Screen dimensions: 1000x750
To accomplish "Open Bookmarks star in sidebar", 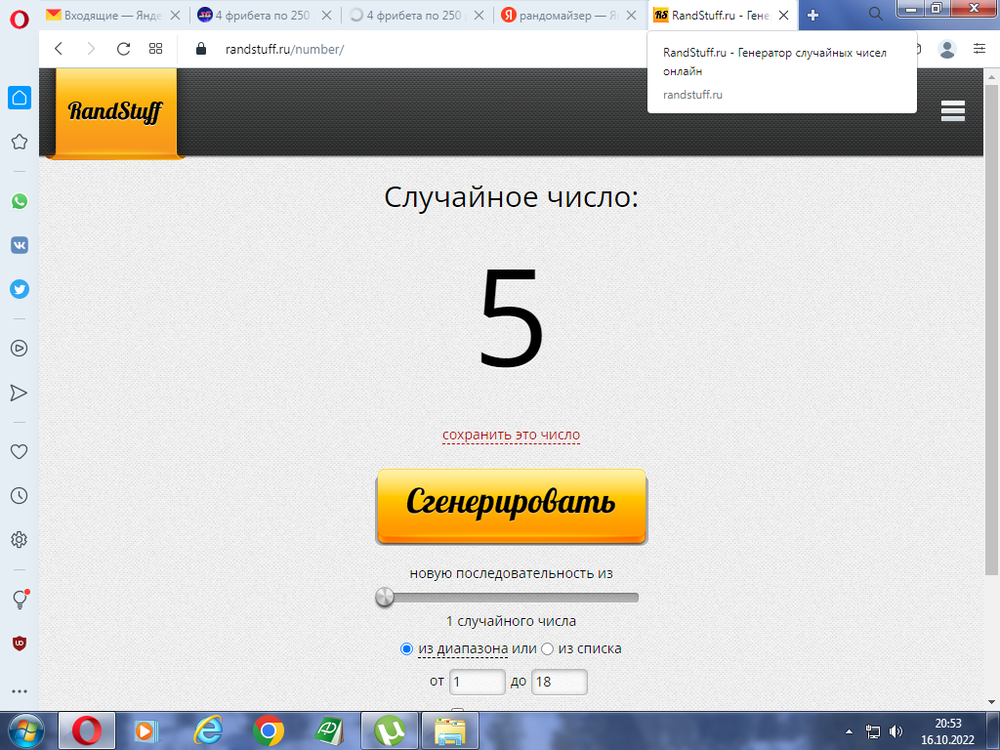I will [x=19, y=142].
